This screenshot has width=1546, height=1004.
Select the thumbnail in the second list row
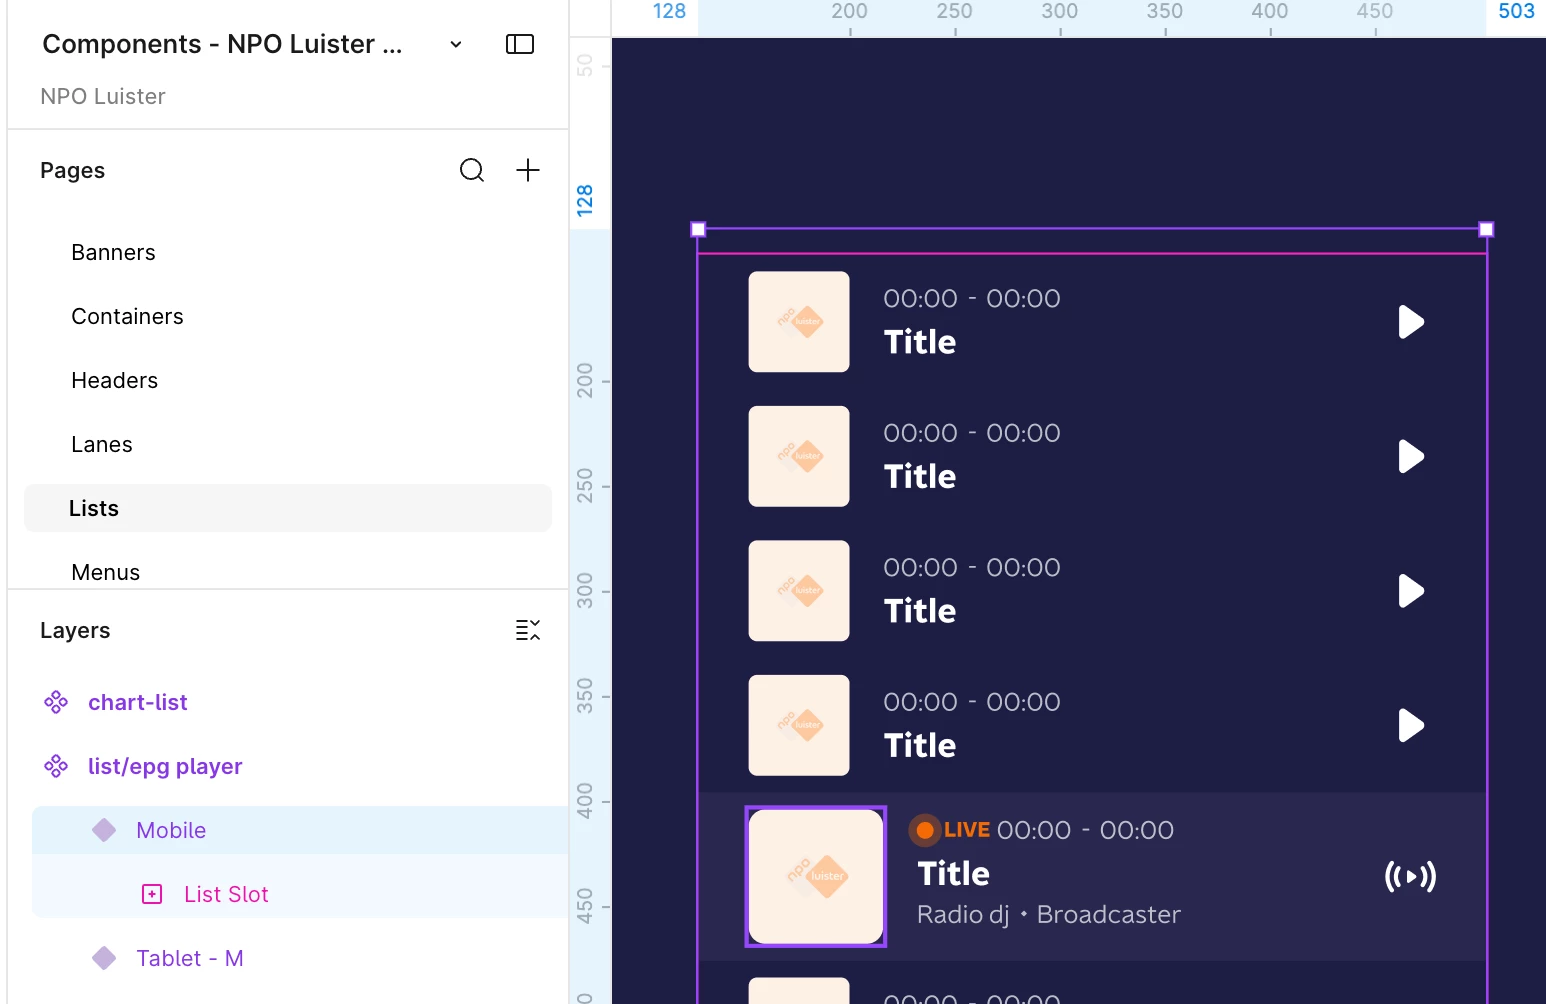point(799,456)
